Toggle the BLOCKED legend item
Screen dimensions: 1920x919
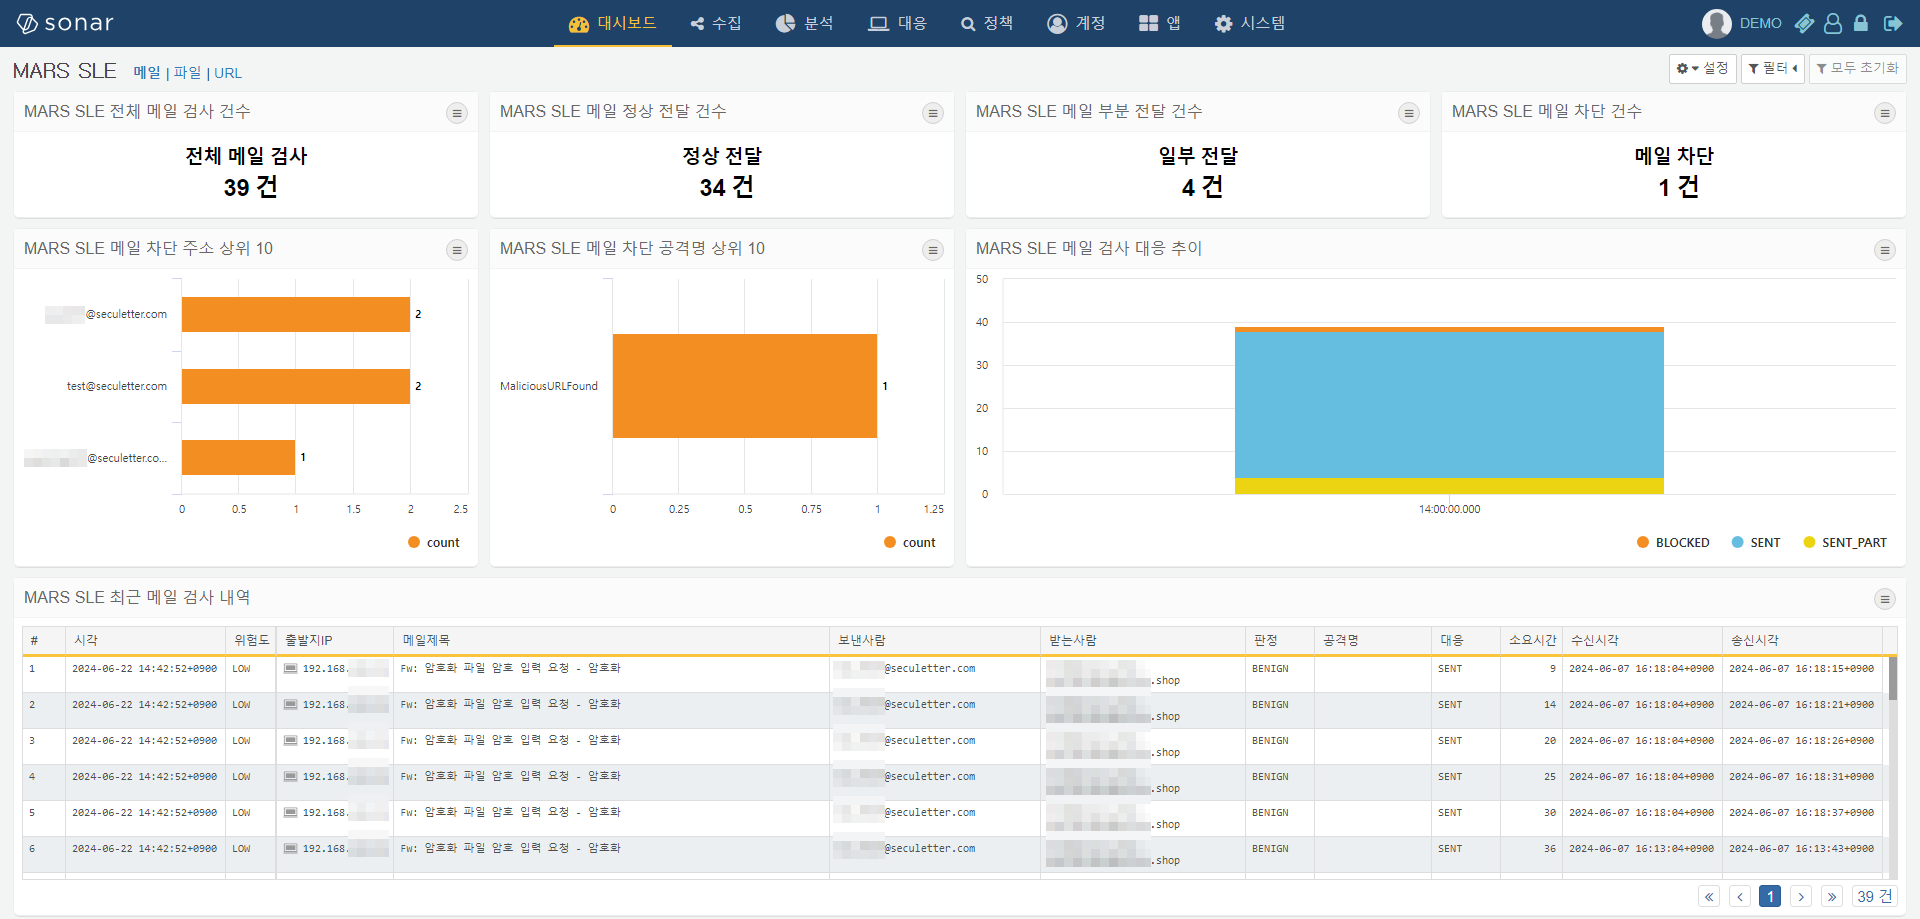(1673, 542)
